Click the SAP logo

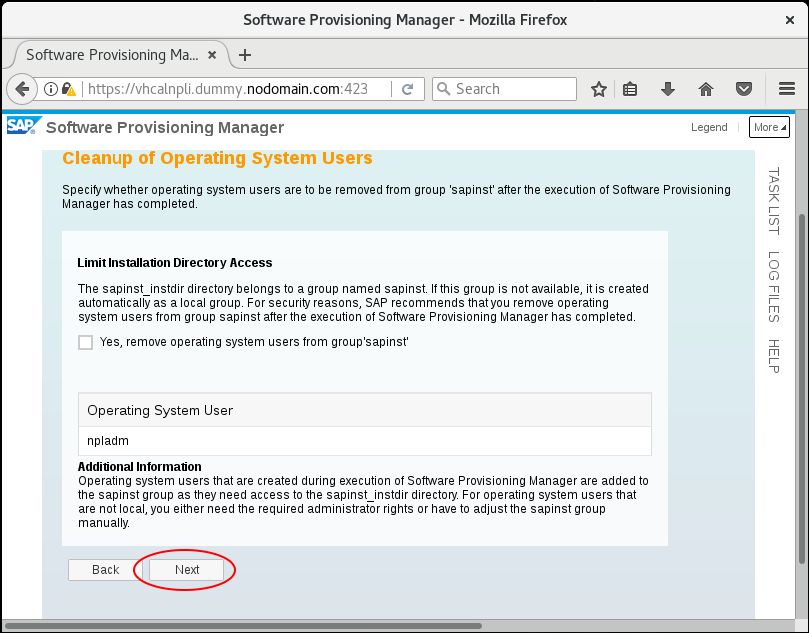(x=22, y=126)
